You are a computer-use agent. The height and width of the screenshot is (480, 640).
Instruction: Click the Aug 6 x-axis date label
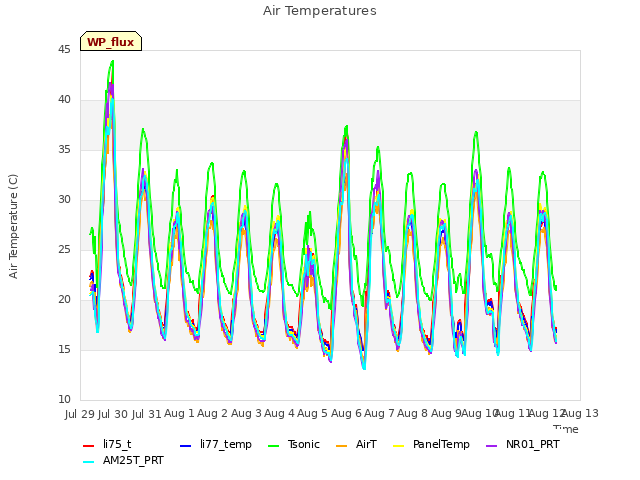(346, 414)
